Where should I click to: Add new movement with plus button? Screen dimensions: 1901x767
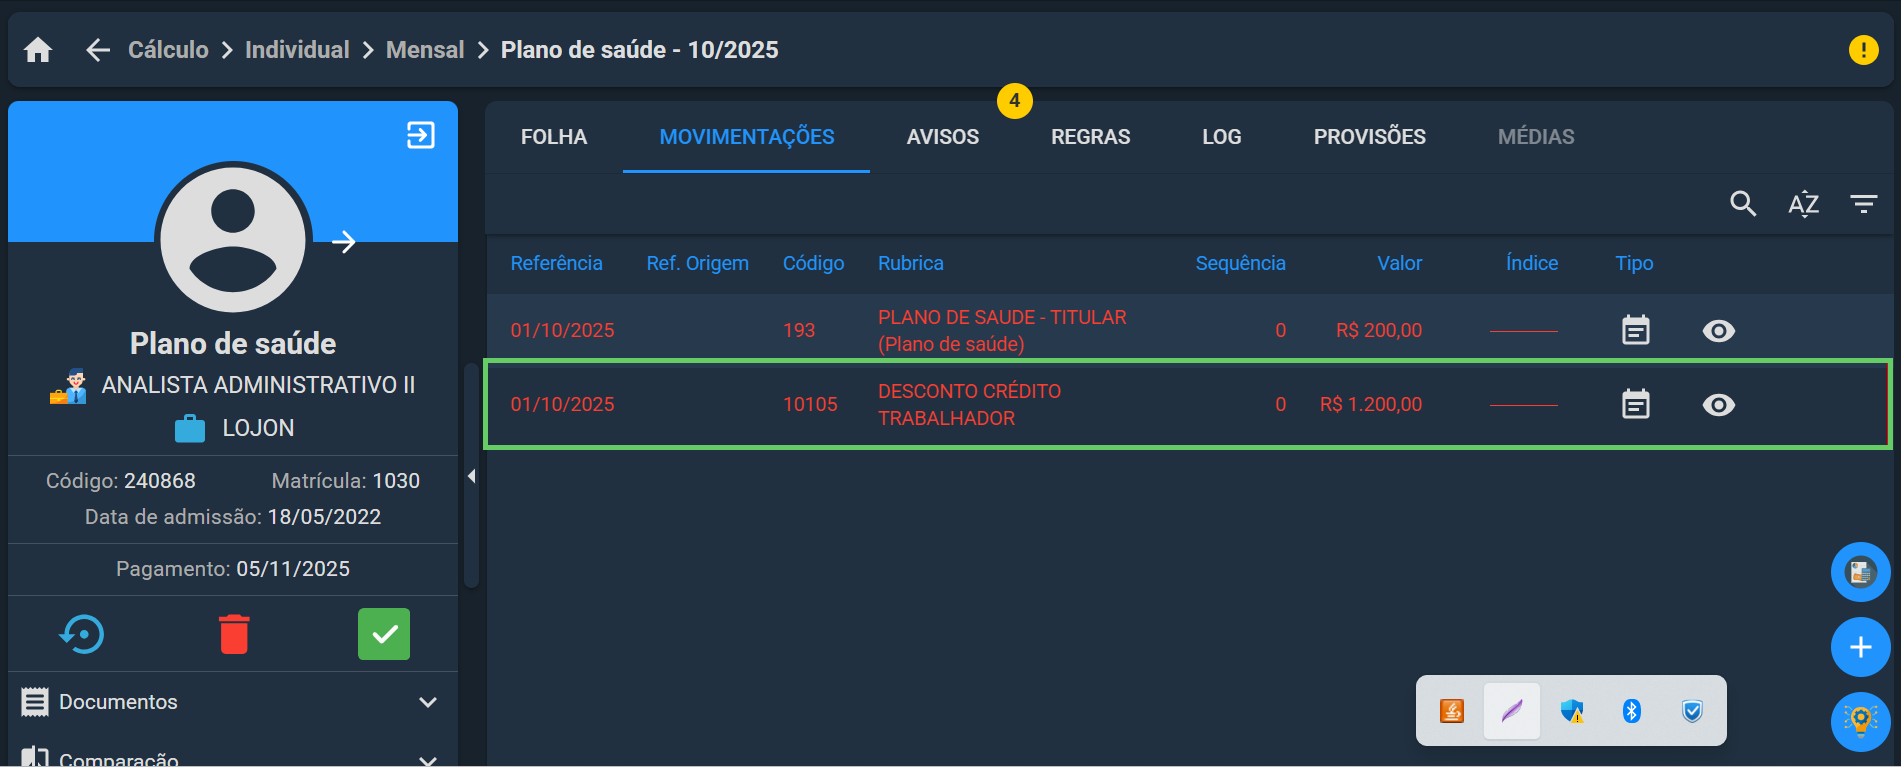coord(1861,647)
